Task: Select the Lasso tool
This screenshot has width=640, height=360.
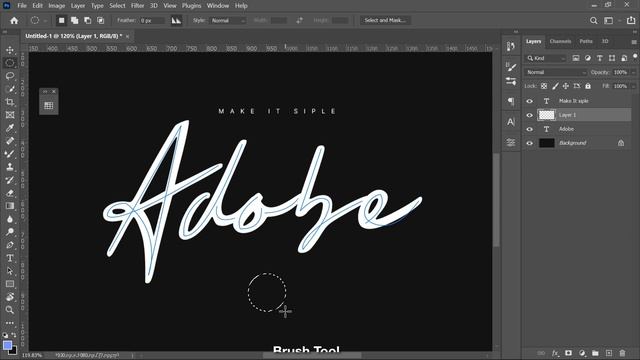Action: click(10, 76)
